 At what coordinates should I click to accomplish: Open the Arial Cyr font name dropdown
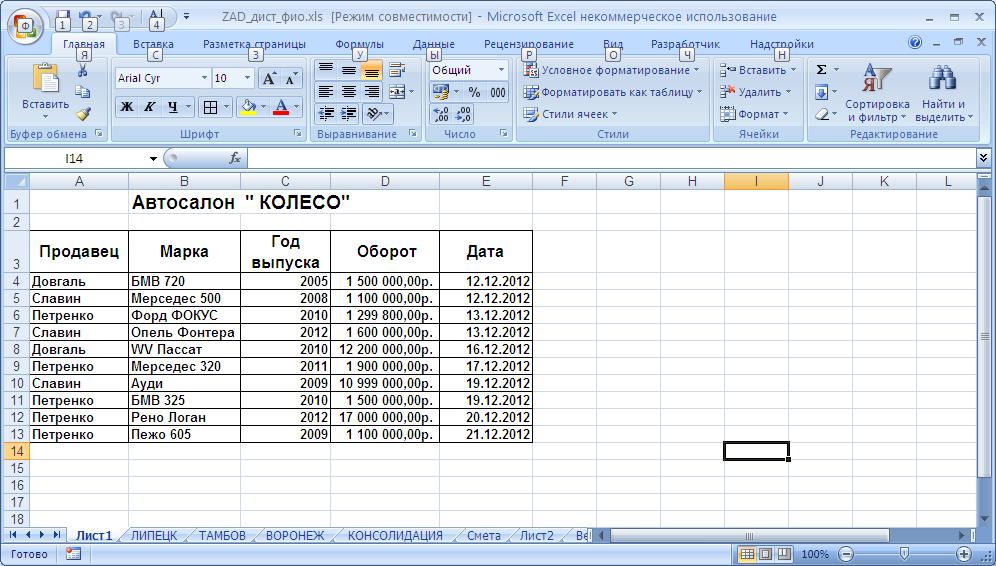pos(204,78)
